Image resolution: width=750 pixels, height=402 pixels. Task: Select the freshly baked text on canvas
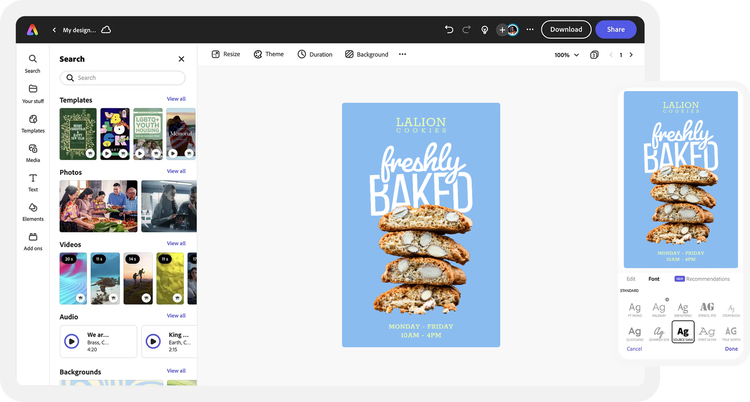421,179
